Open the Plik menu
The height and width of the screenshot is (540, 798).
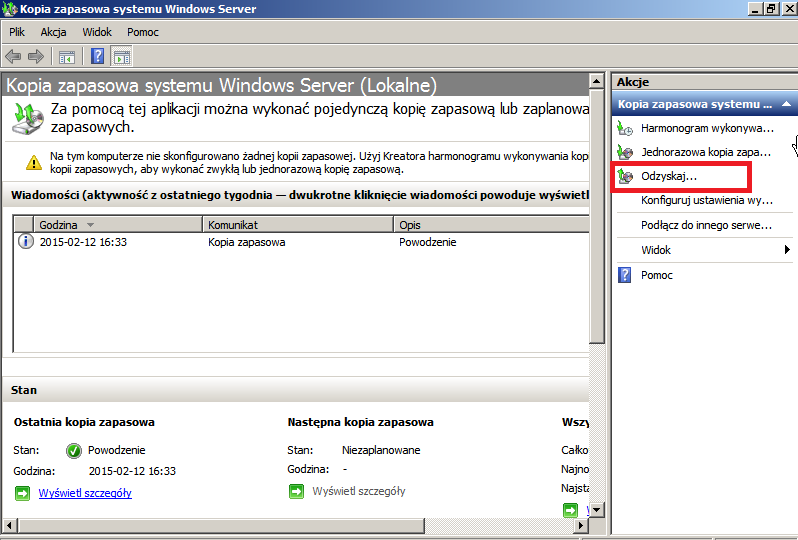[17, 32]
